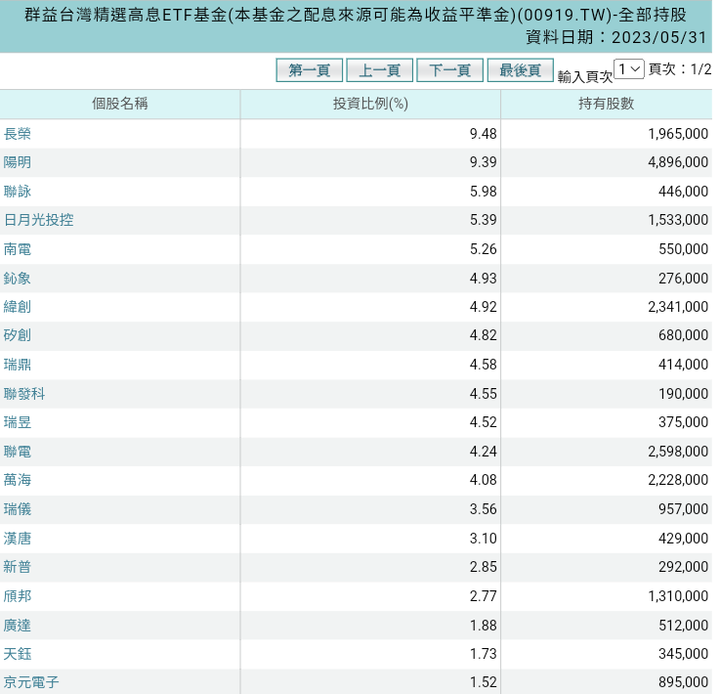Open the 南電 stock link
The width and height of the screenshot is (720, 694).
point(17,249)
